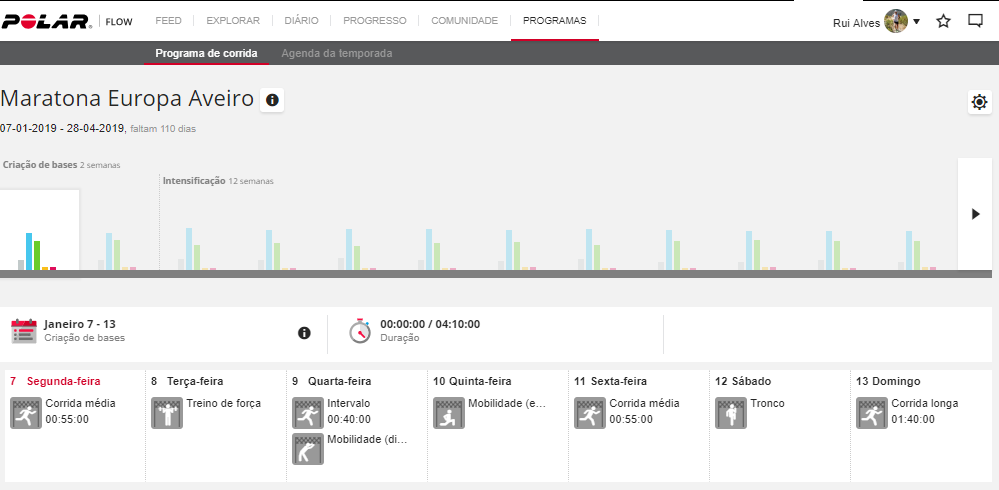Expand the Rui Alves profile dropdown arrow
999x490 pixels.
point(916,22)
